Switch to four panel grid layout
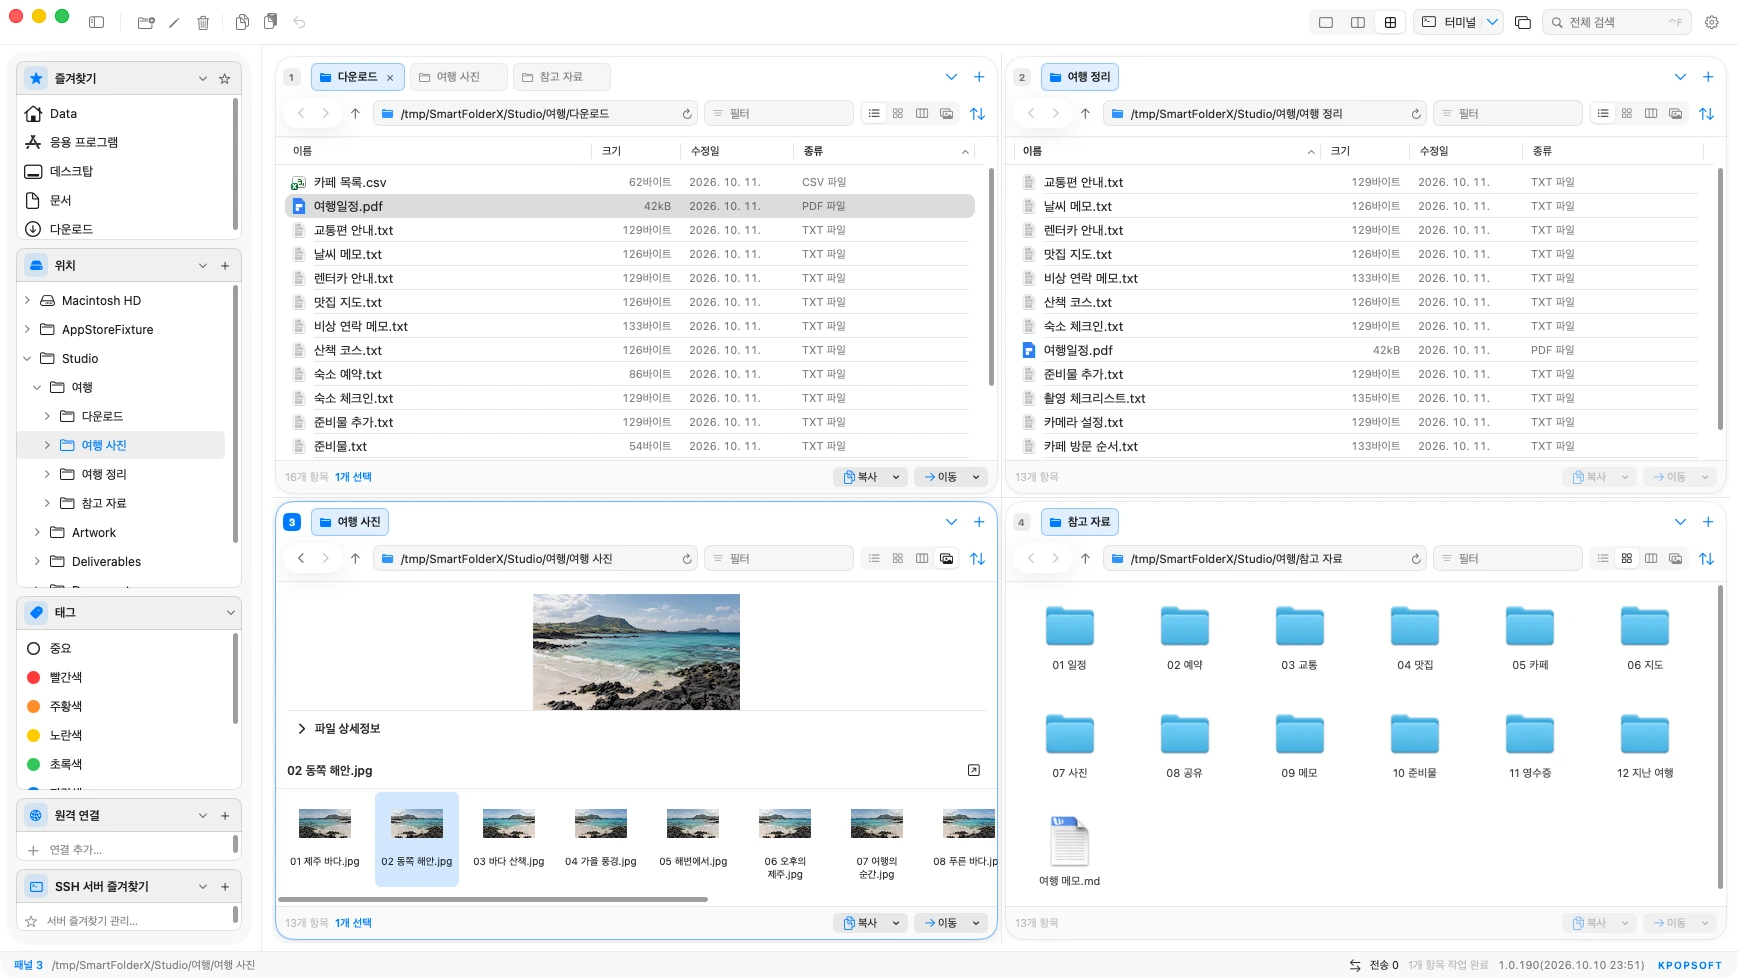This screenshot has height=978, width=1738. (1390, 22)
